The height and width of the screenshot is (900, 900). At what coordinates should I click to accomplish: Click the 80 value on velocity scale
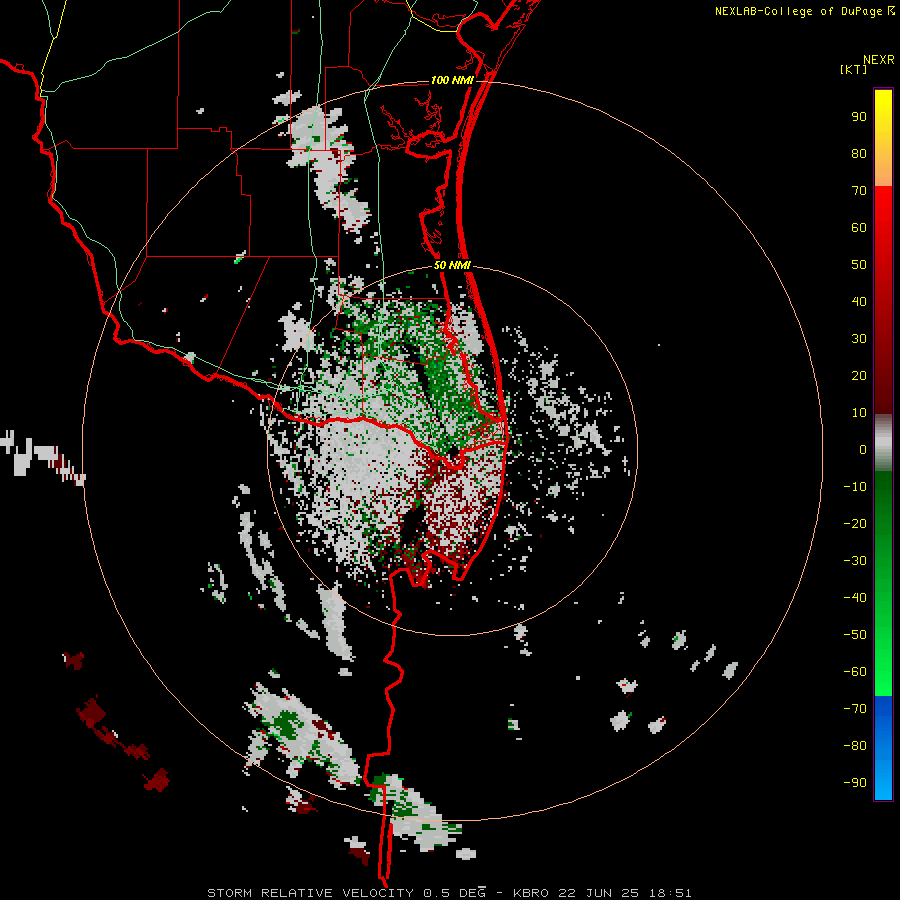[x=859, y=153]
